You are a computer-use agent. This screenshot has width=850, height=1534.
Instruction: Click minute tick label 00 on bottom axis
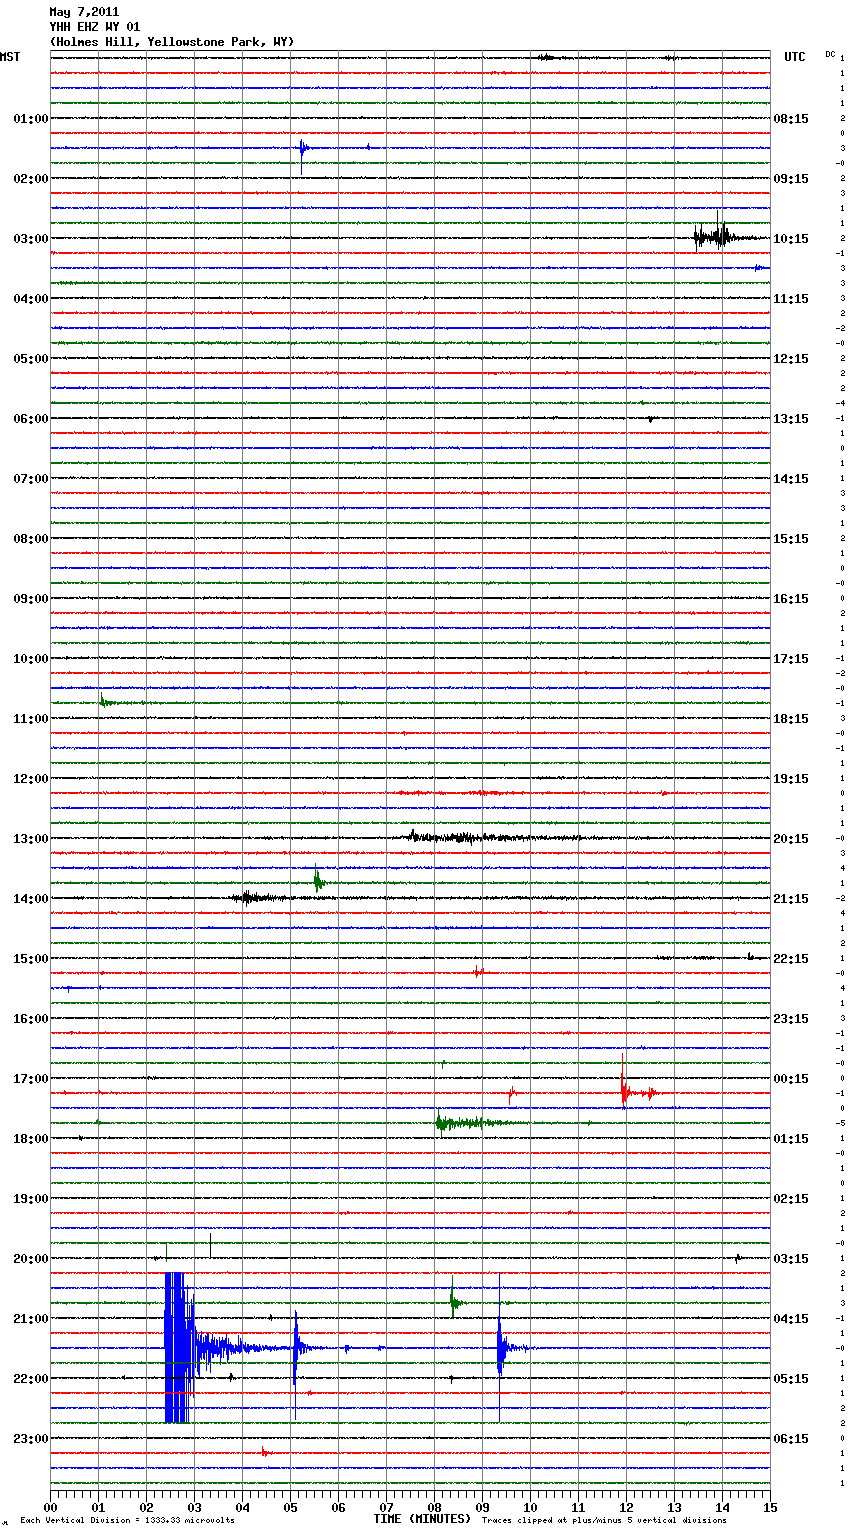tap(50, 1506)
